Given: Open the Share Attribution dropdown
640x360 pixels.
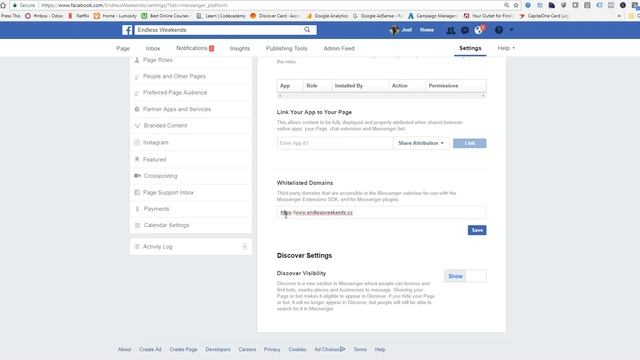Looking at the screenshot, I should tap(421, 143).
